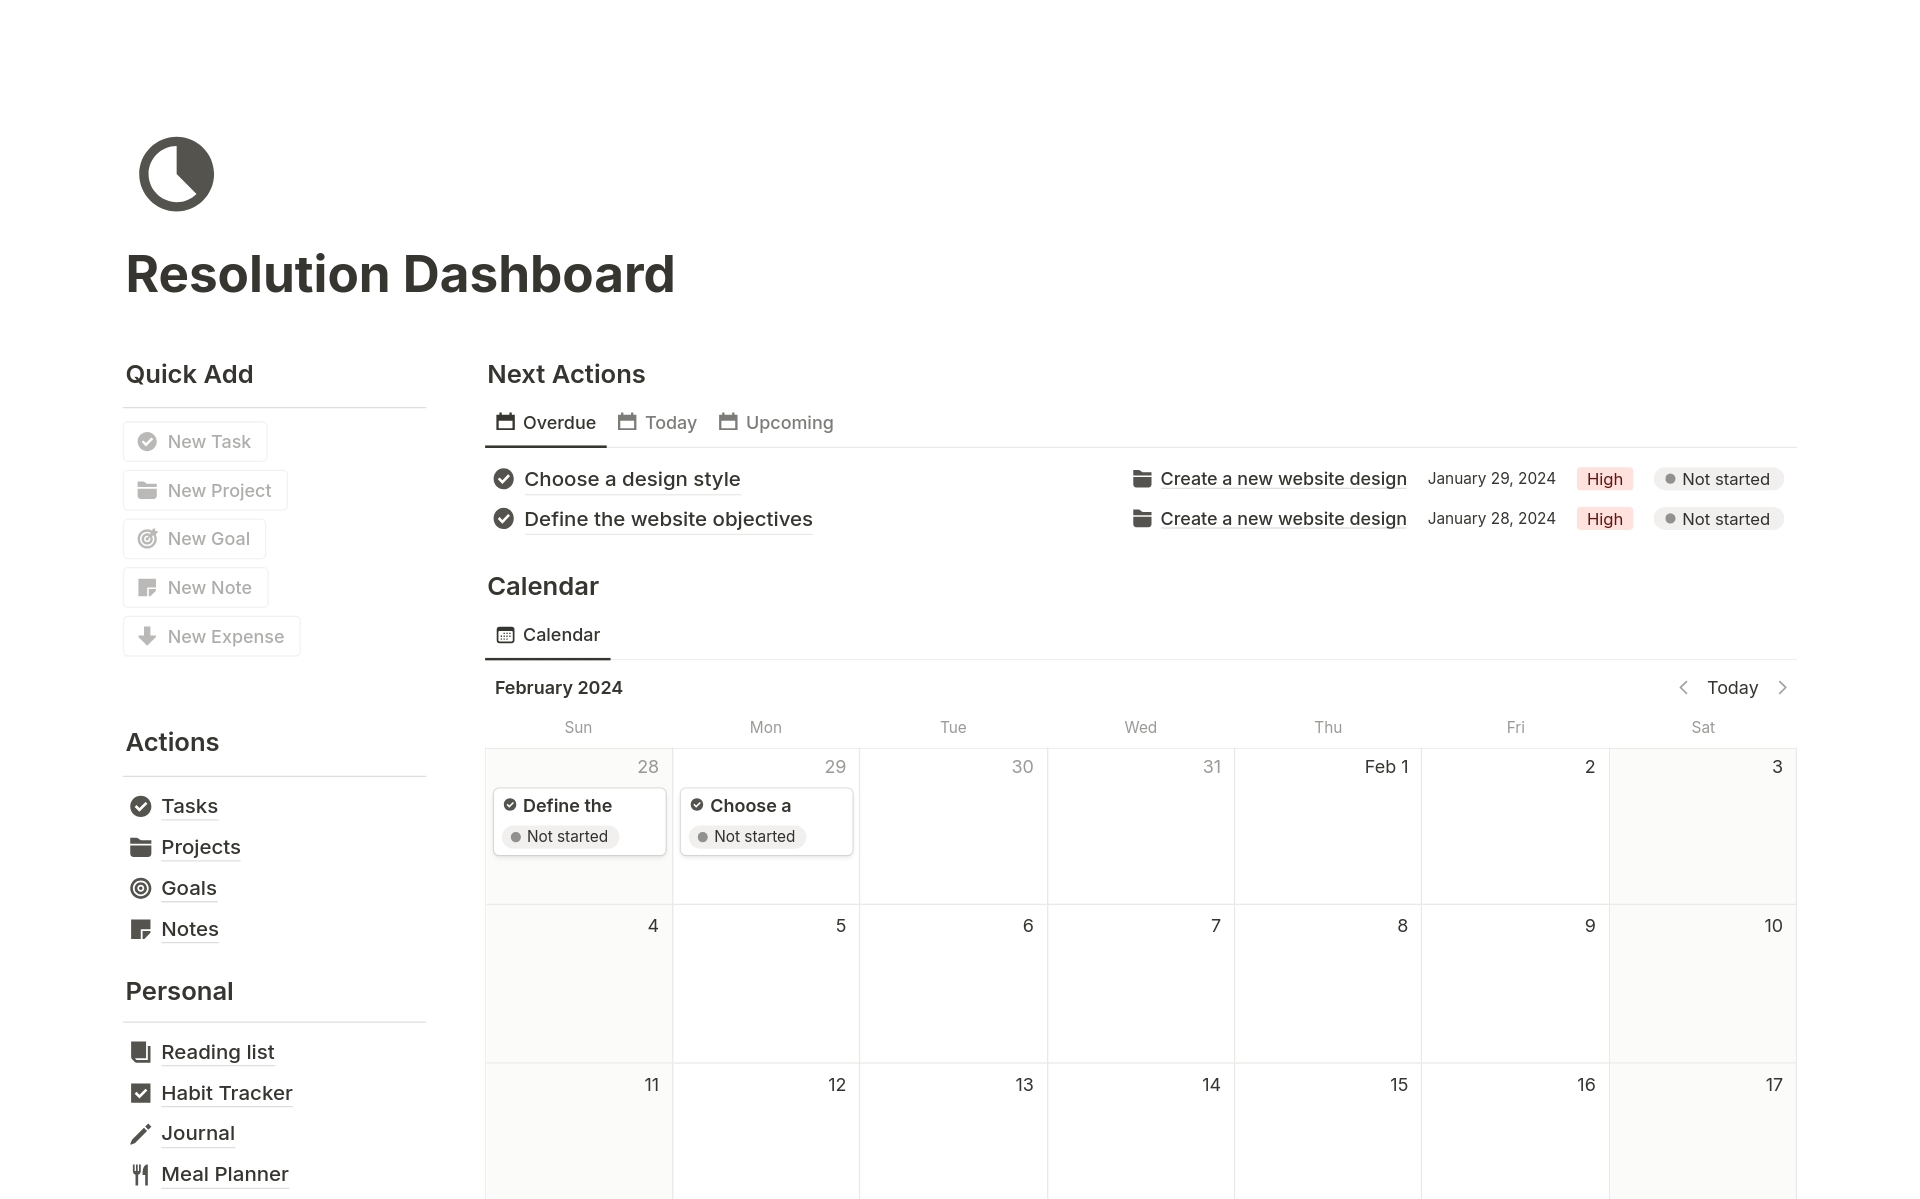Select the Overdue tab in Next Actions
Viewport: 1920px width, 1199px height.
click(x=546, y=423)
